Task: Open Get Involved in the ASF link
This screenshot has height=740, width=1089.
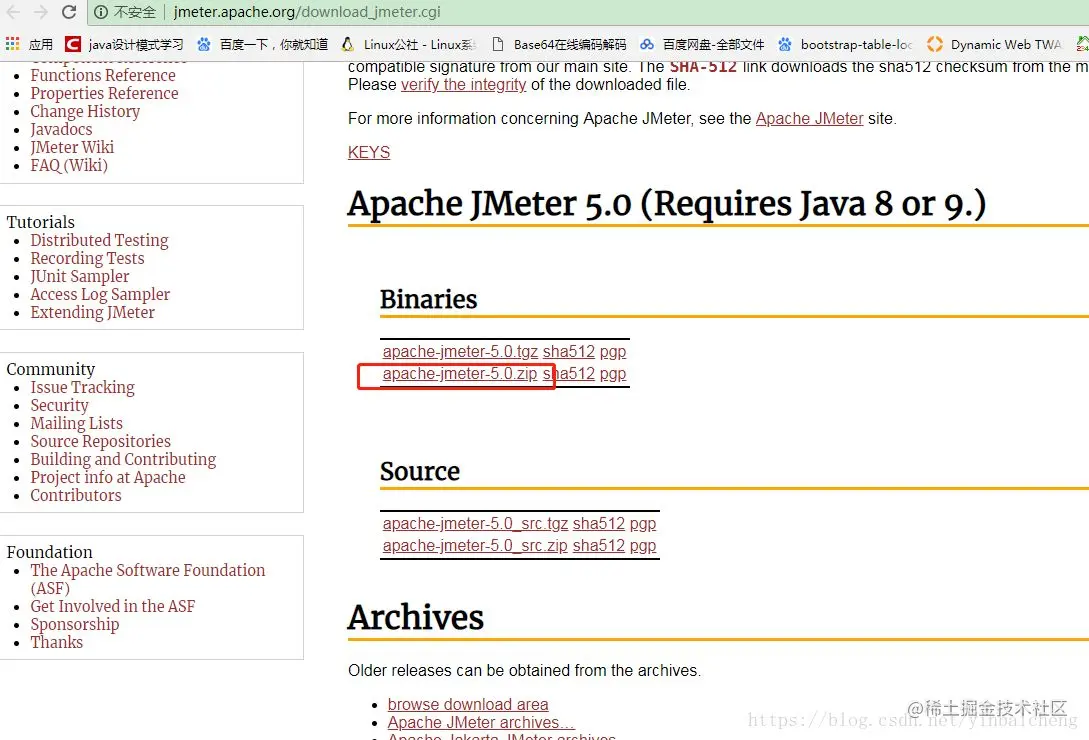Action: [113, 607]
